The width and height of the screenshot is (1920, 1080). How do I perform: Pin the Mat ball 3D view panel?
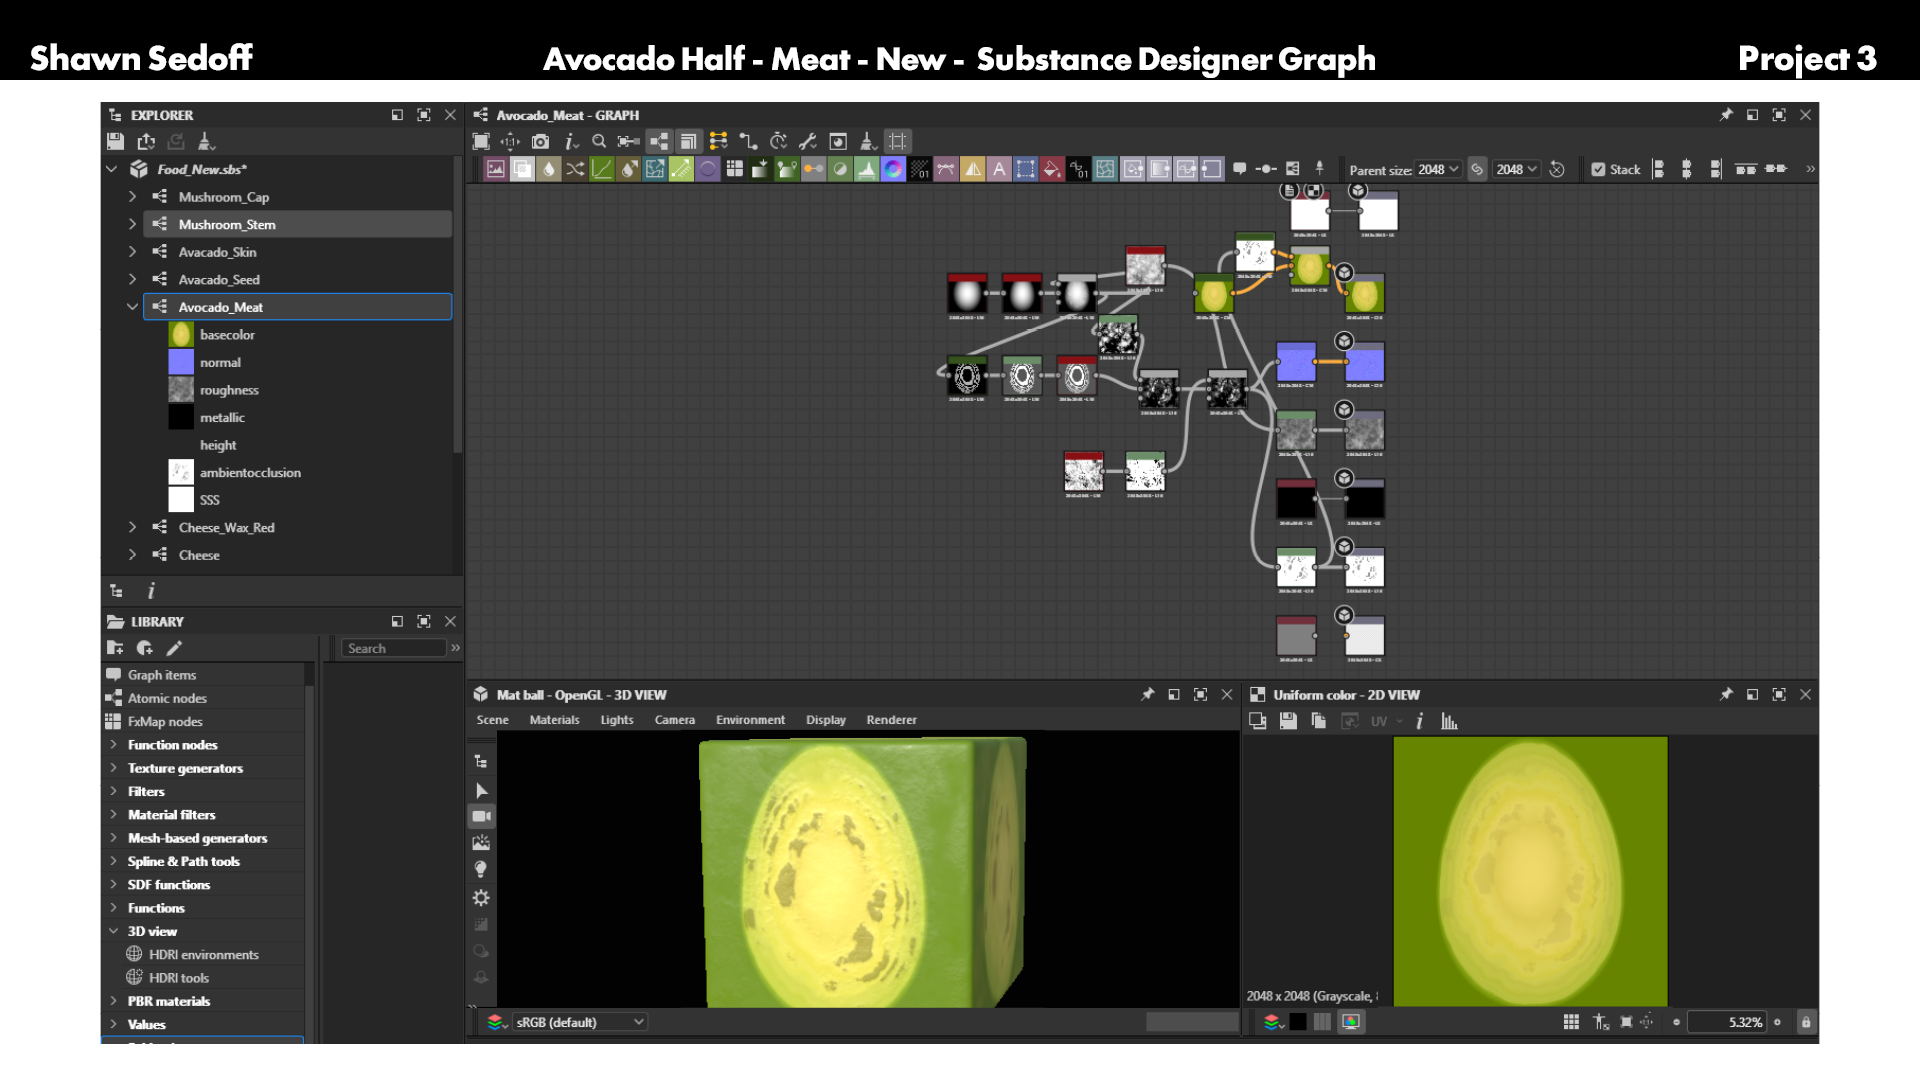(1148, 694)
